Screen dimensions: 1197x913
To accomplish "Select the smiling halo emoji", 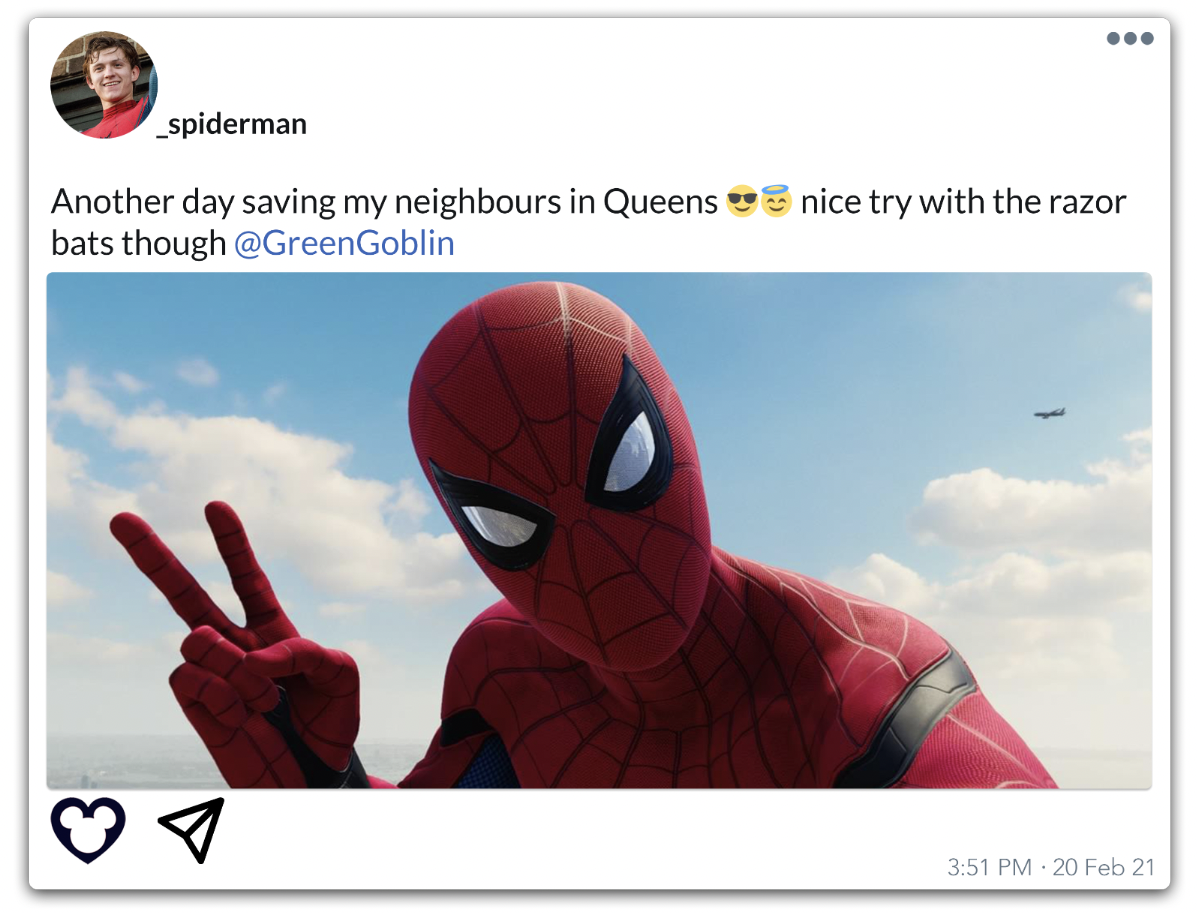I will tap(776, 202).
